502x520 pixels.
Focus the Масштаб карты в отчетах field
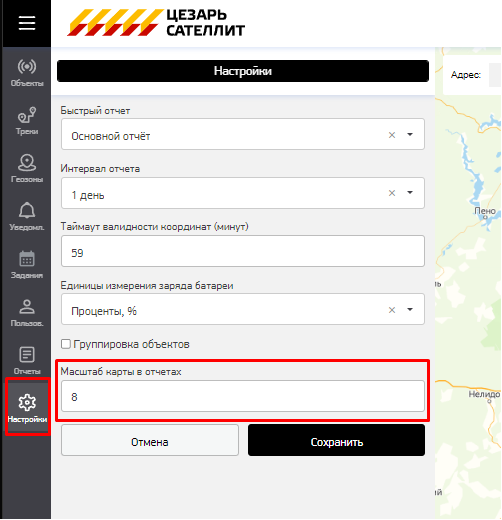(x=243, y=396)
